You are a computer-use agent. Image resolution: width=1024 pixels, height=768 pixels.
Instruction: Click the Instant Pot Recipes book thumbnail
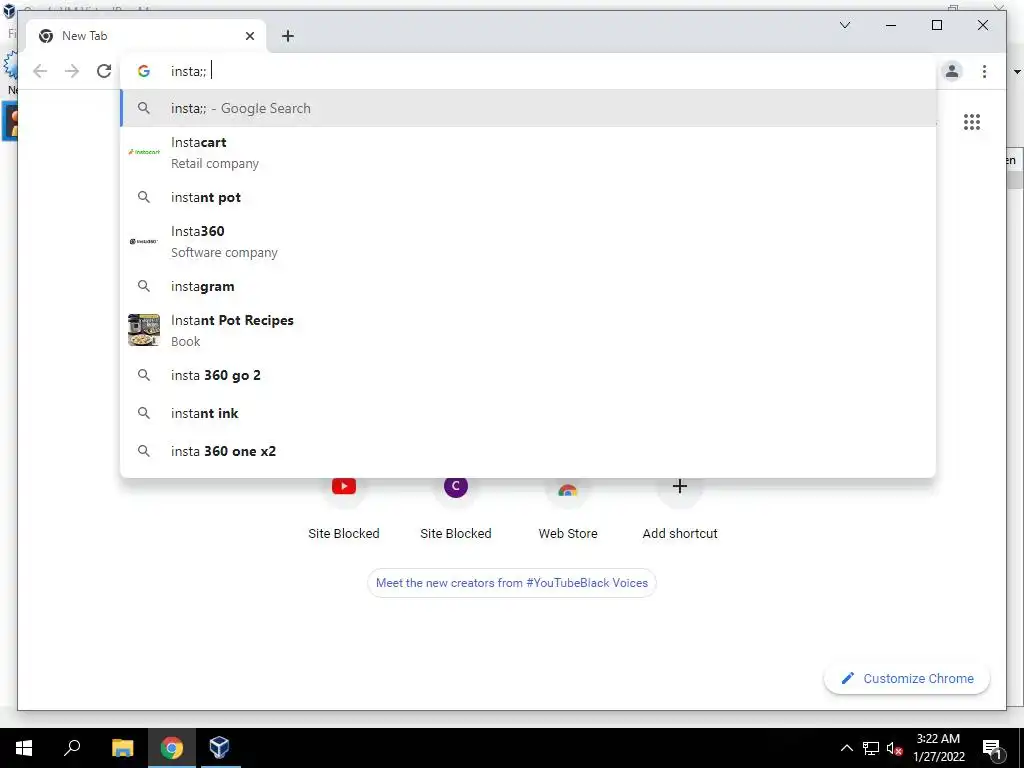(144, 330)
